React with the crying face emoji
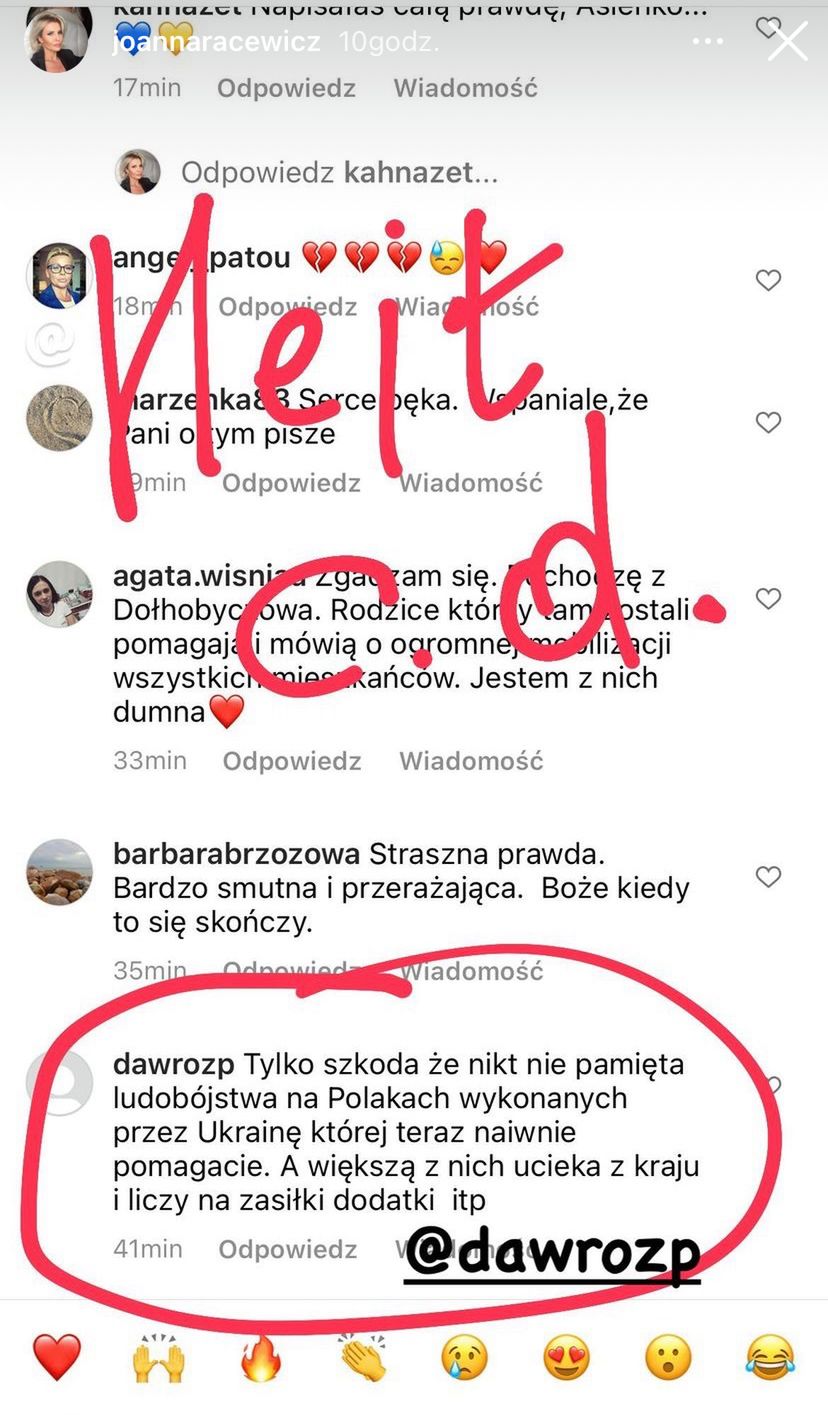 click(465, 1358)
